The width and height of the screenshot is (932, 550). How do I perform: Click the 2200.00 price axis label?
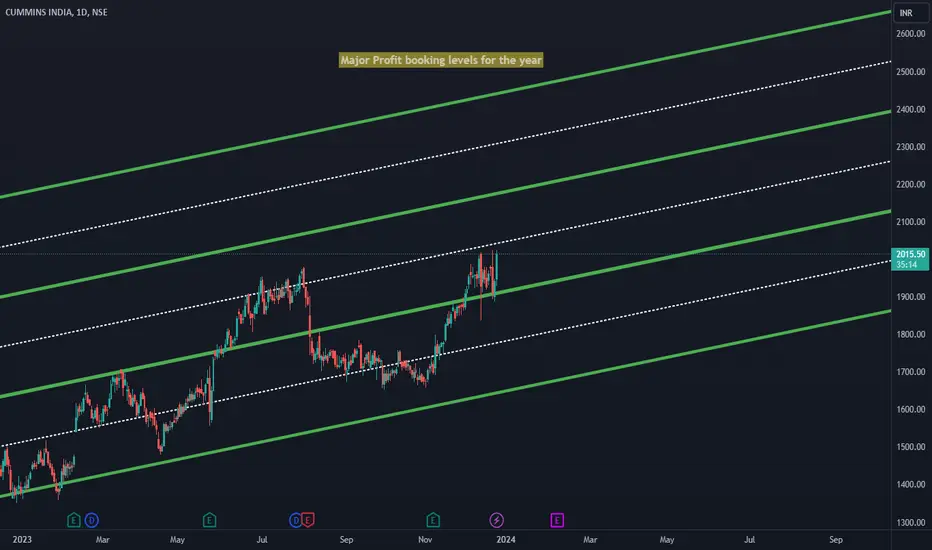point(911,184)
